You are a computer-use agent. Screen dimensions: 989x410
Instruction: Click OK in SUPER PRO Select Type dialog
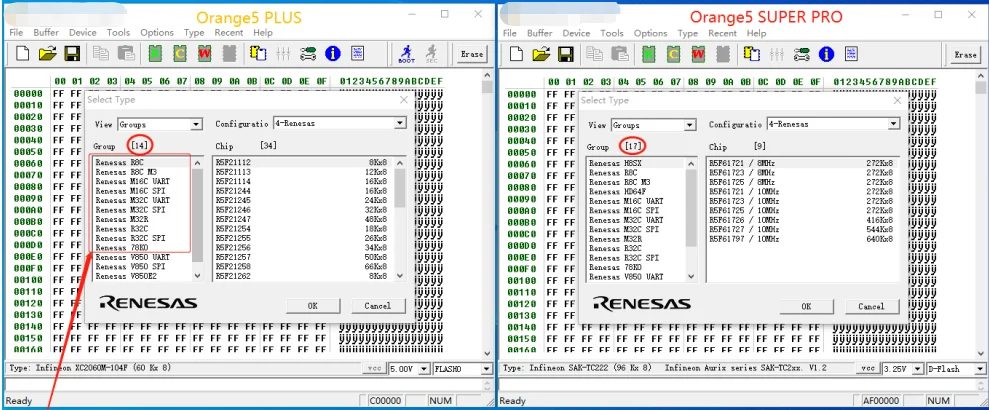(x=806, y=307)
